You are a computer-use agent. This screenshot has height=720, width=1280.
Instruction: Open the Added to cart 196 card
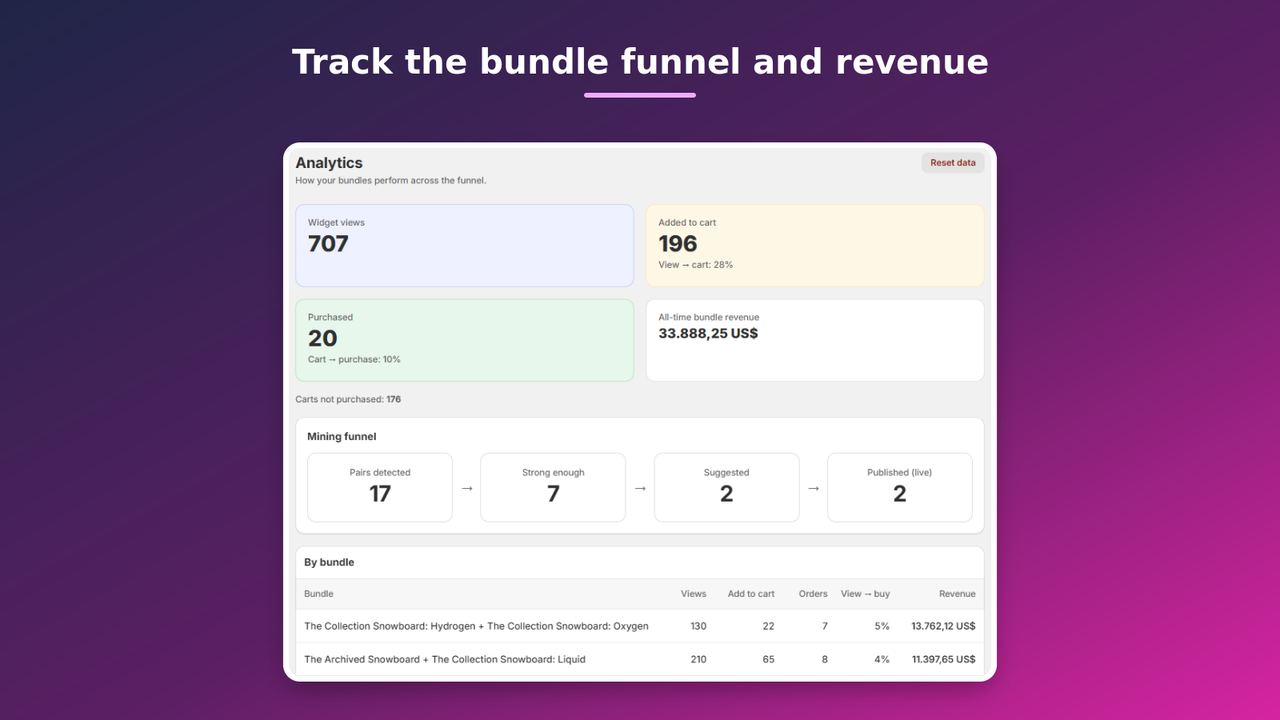[x=815, y=246]
